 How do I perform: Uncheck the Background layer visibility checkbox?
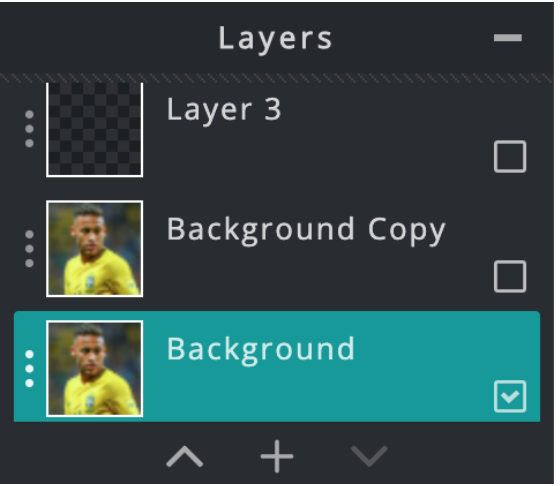(x=510, y=396)
